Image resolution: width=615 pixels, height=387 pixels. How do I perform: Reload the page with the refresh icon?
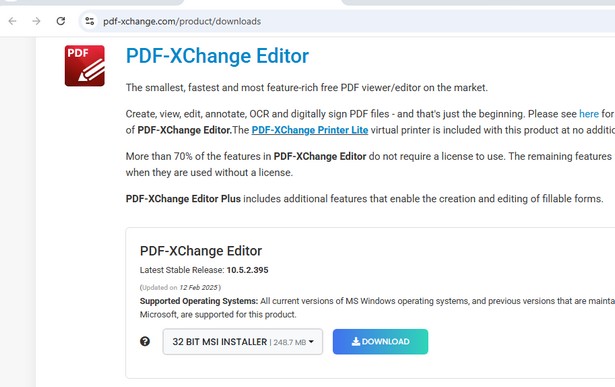[x=61, y=21]
